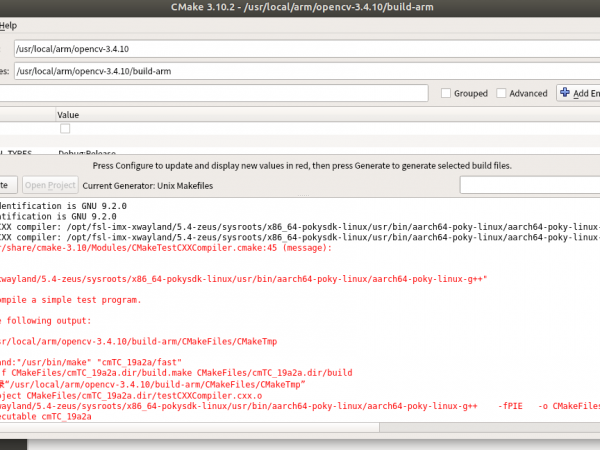Image resolution: width=600 pixels, height=450 pixels.
Task: Enable the Advanced checkbox
Action: pyautogui.click(x=500, y=93)
